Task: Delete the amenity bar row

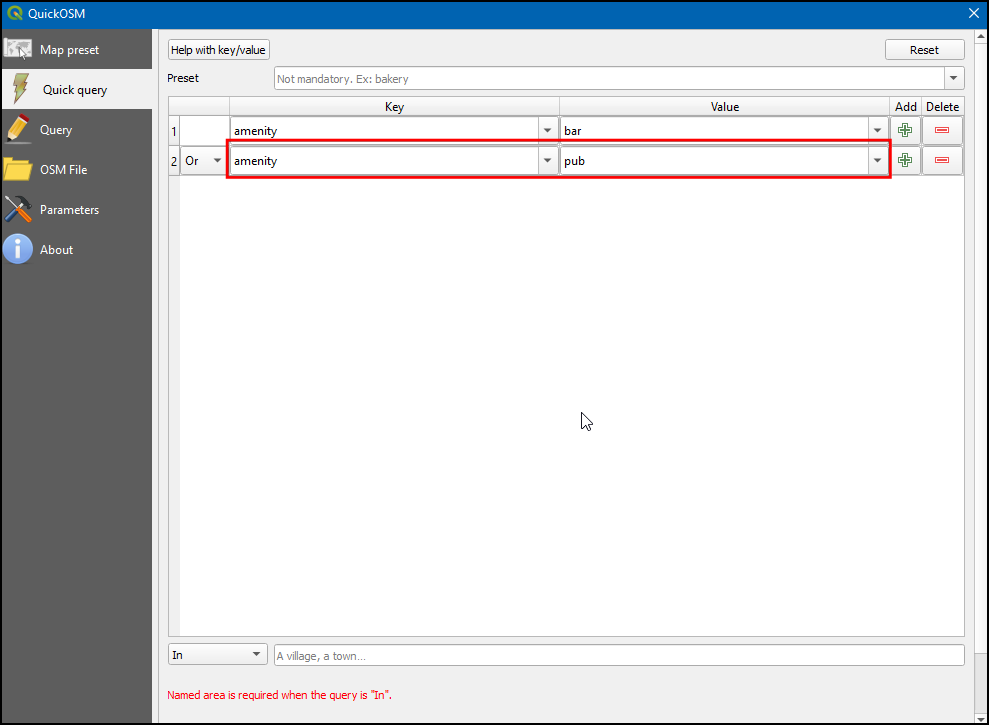Action: (942, 130)
